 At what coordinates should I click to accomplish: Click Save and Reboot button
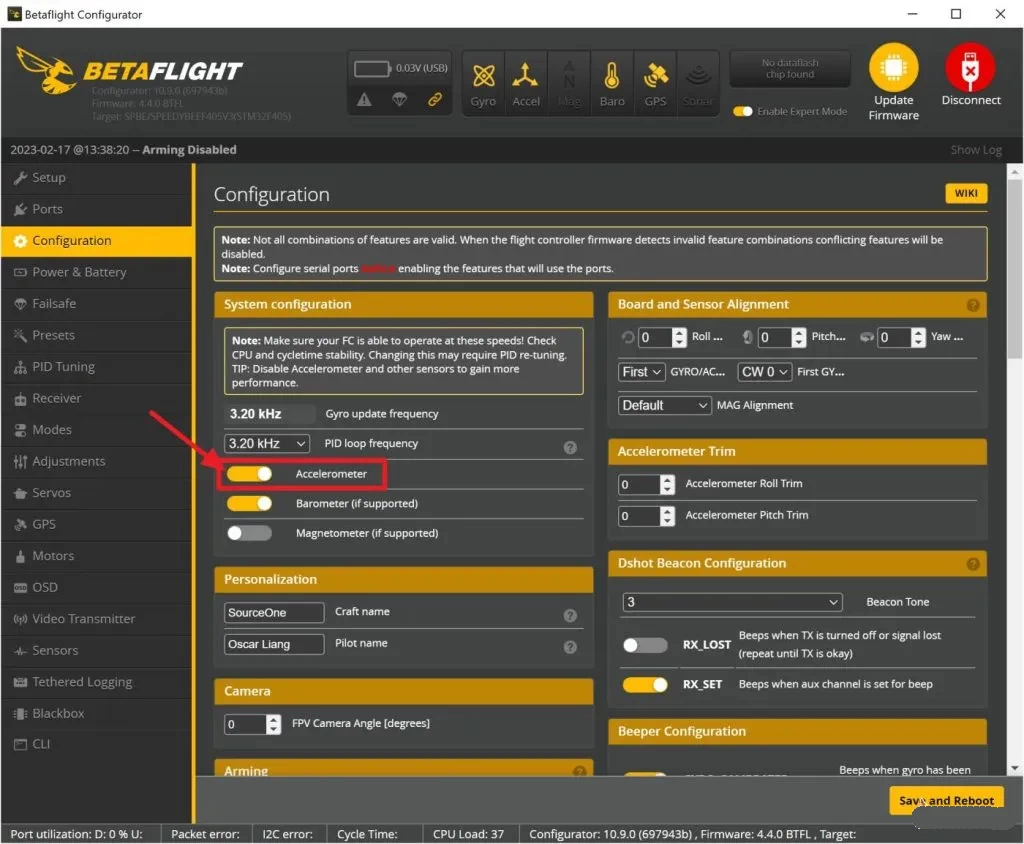(x=946, y=800)
